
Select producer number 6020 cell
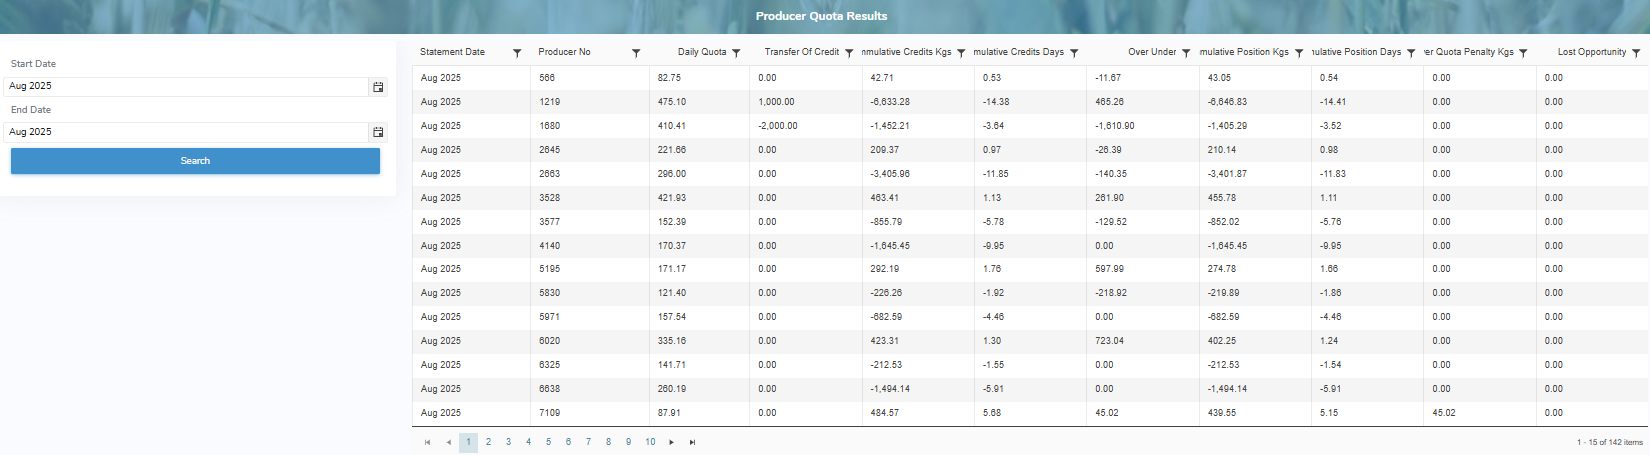pos(590,341)
